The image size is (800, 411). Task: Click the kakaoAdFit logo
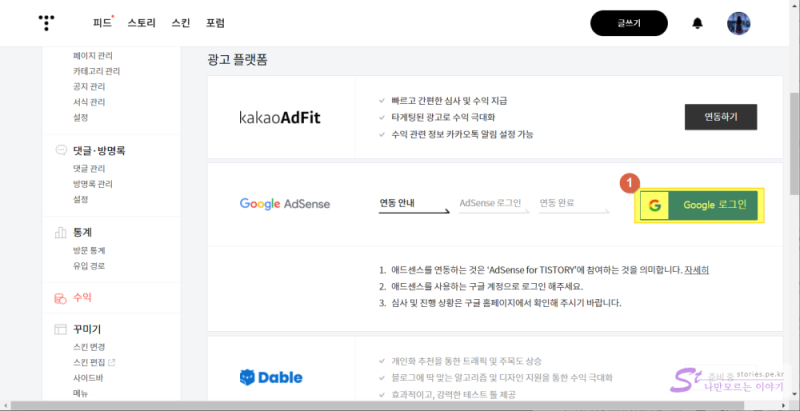point(280,118)
